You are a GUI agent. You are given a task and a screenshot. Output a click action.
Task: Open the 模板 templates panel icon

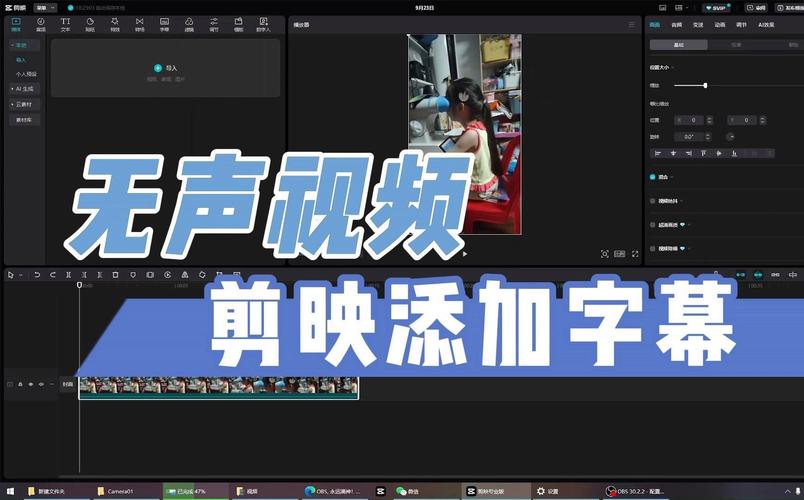(x=238, y=24)
